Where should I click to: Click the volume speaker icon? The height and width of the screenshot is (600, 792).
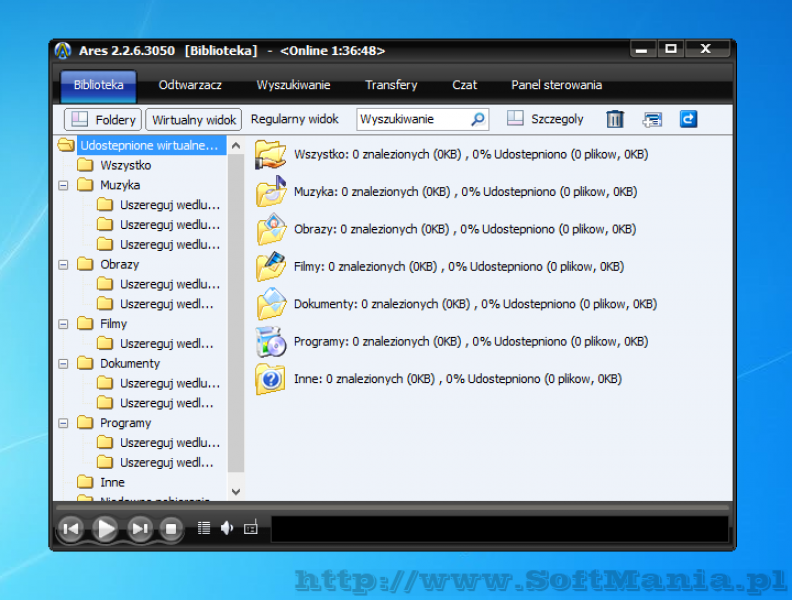pos(227,528)
